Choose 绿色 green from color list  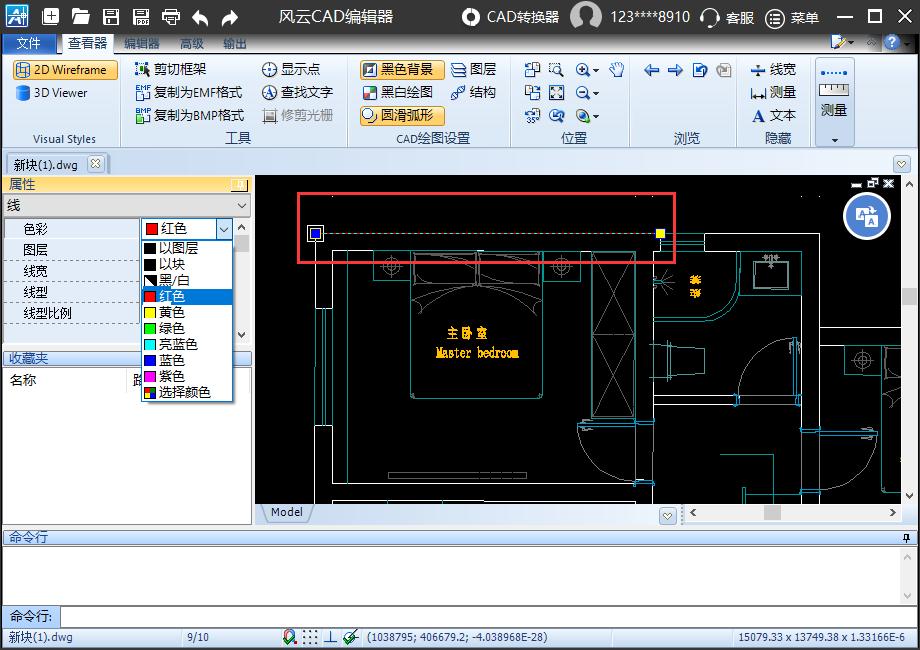[171, 328]
